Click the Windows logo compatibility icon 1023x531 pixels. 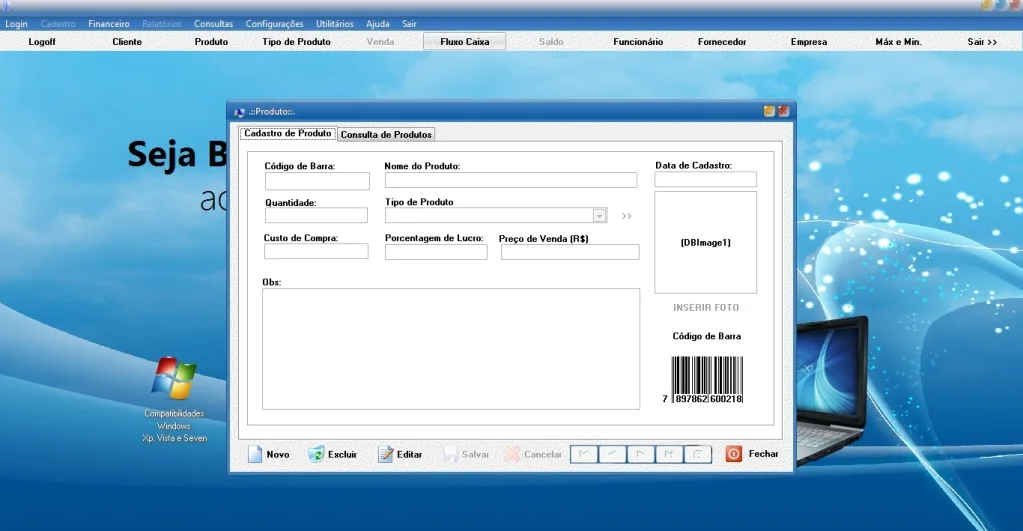(174, 378)
